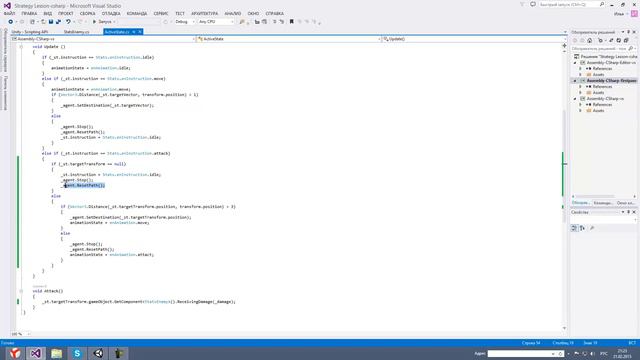The image size is (640, 360).
Task: Open the Update() member navigation dropdown
Action: pyautogui.click(x=474, y=39)
